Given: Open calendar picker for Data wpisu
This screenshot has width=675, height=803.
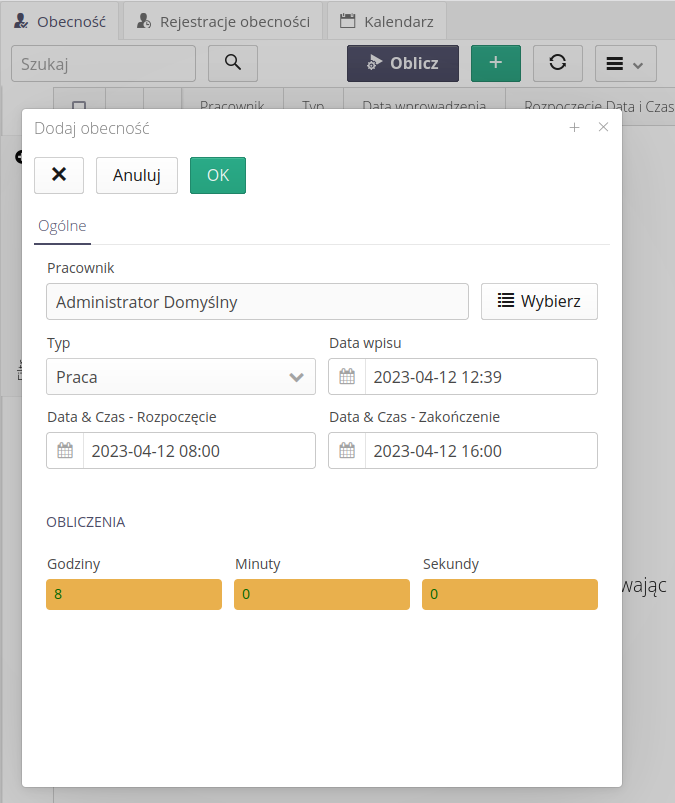Looking at the screenshot, I should [347, 377].
